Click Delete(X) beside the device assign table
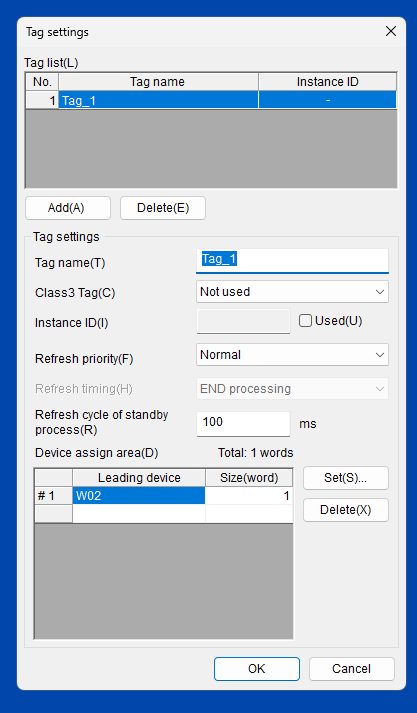Viewport: 417px width, 713px height. (x=346, y=510)
